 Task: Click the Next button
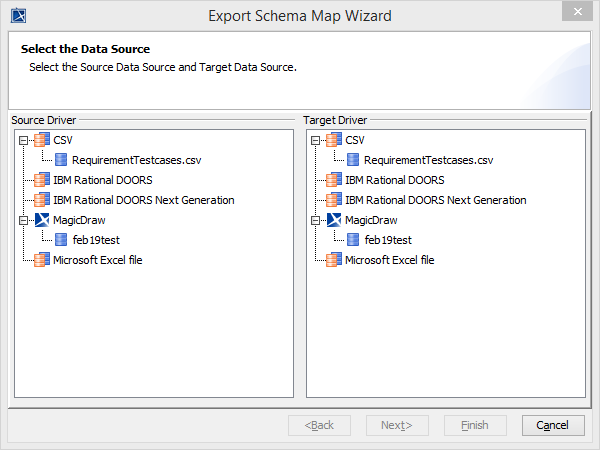(x=396, y=425)
